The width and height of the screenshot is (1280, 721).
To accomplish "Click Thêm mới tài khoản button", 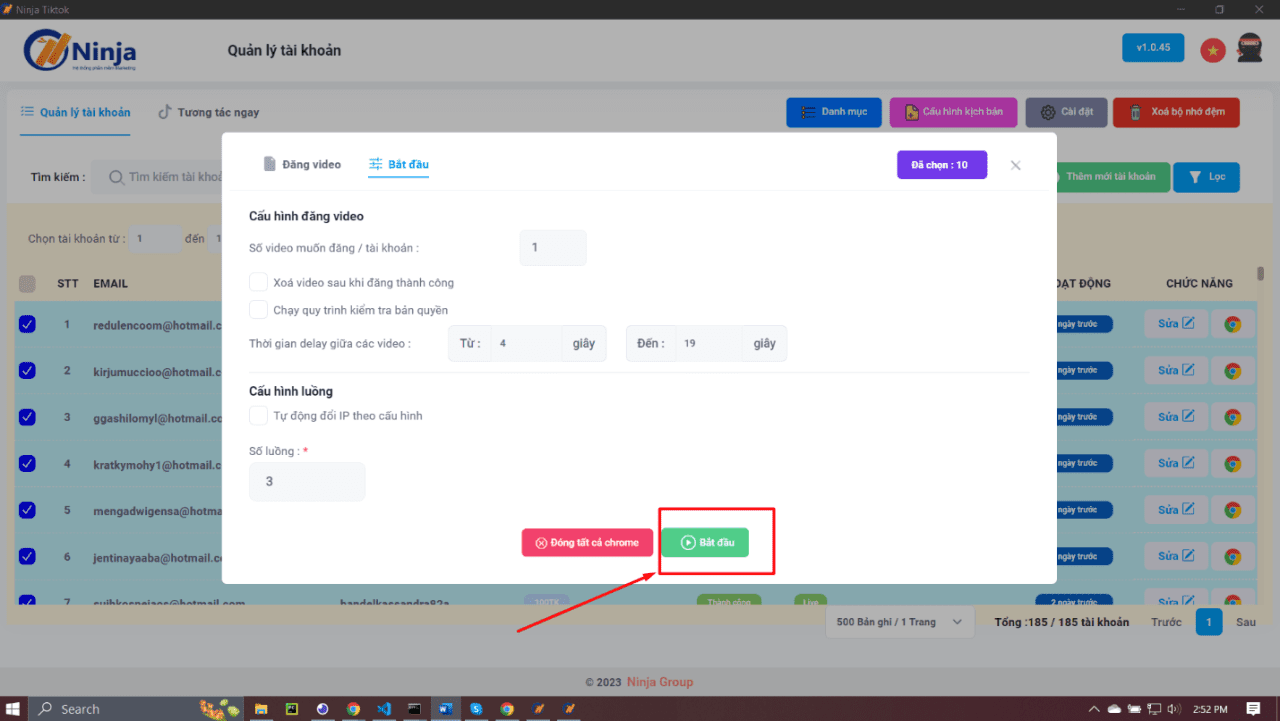I will (x=1110, y=177).
